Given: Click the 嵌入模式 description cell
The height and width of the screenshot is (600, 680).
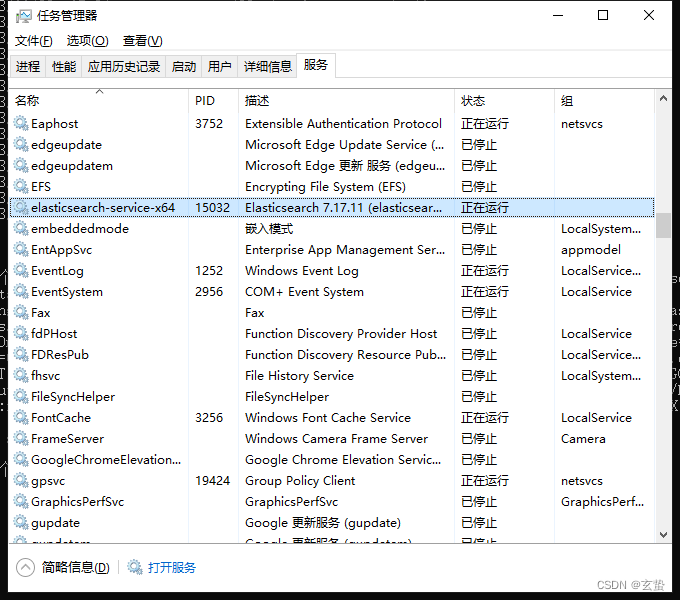Looking at the screenshot, I should click(x=269, y=228).
